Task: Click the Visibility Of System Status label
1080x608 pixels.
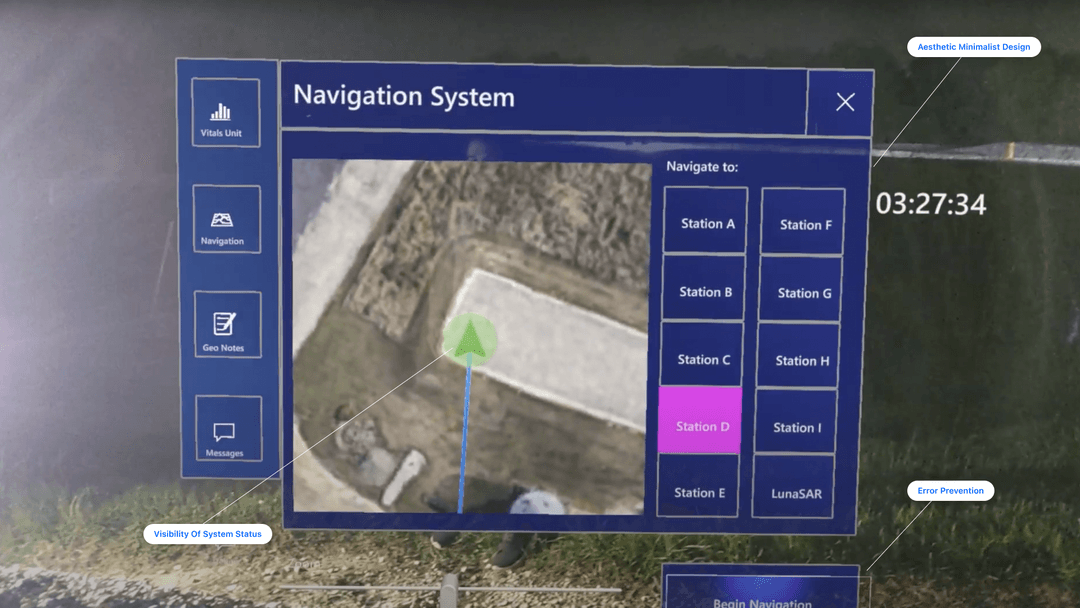Action: [207, 534]
